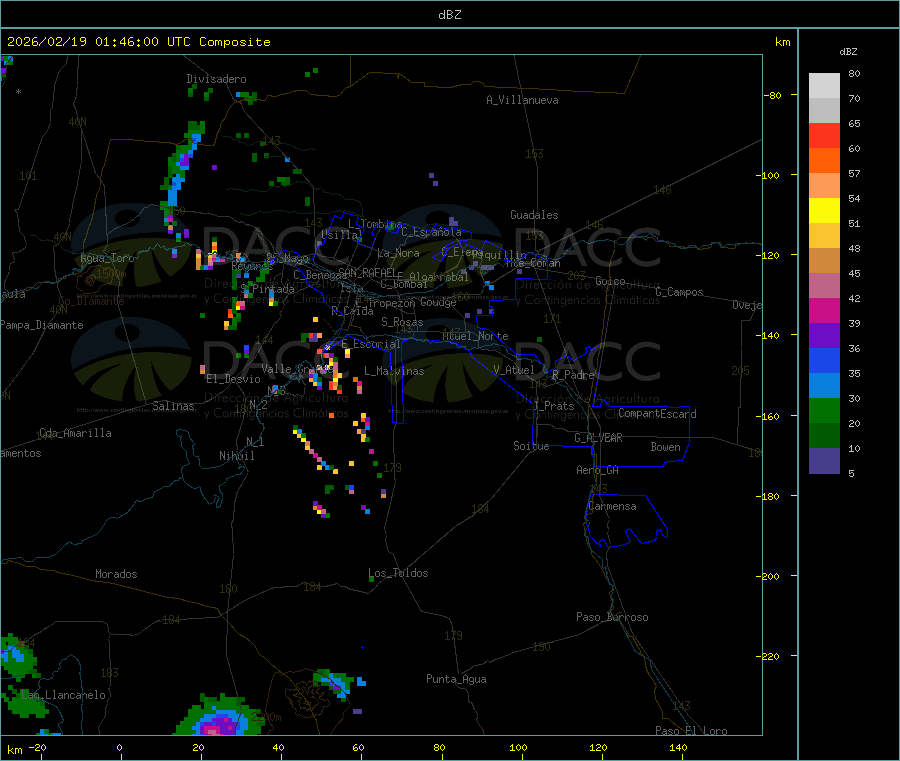The image size is (900, 761).
Task: Click the R_Padre map label
Action: [x=573, y=375]
